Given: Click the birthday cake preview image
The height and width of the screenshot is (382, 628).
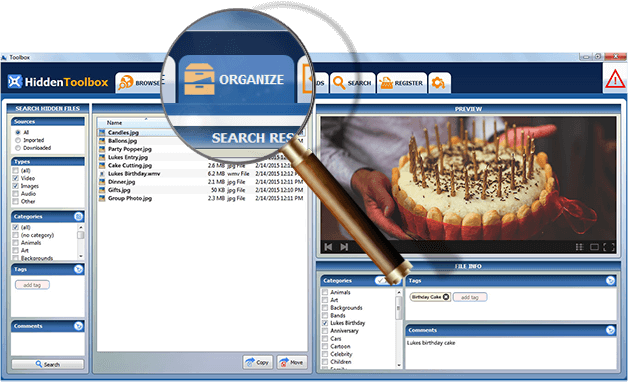Looking at the screenshot, I should [x=468, y=179].
